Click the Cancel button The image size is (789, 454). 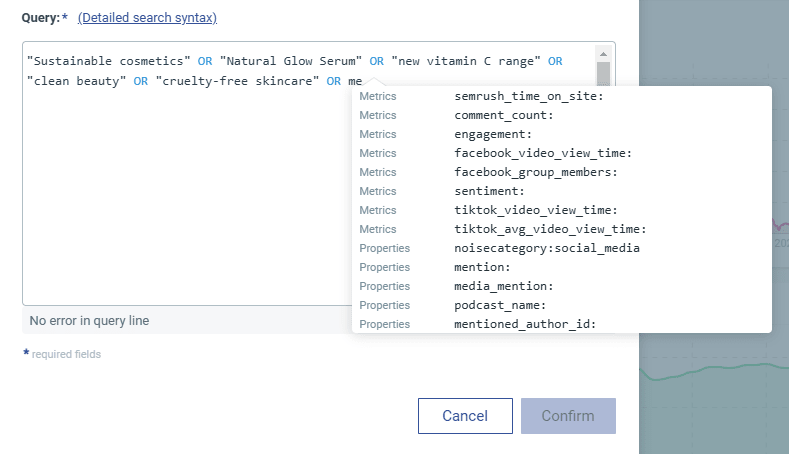pos(464,416)
